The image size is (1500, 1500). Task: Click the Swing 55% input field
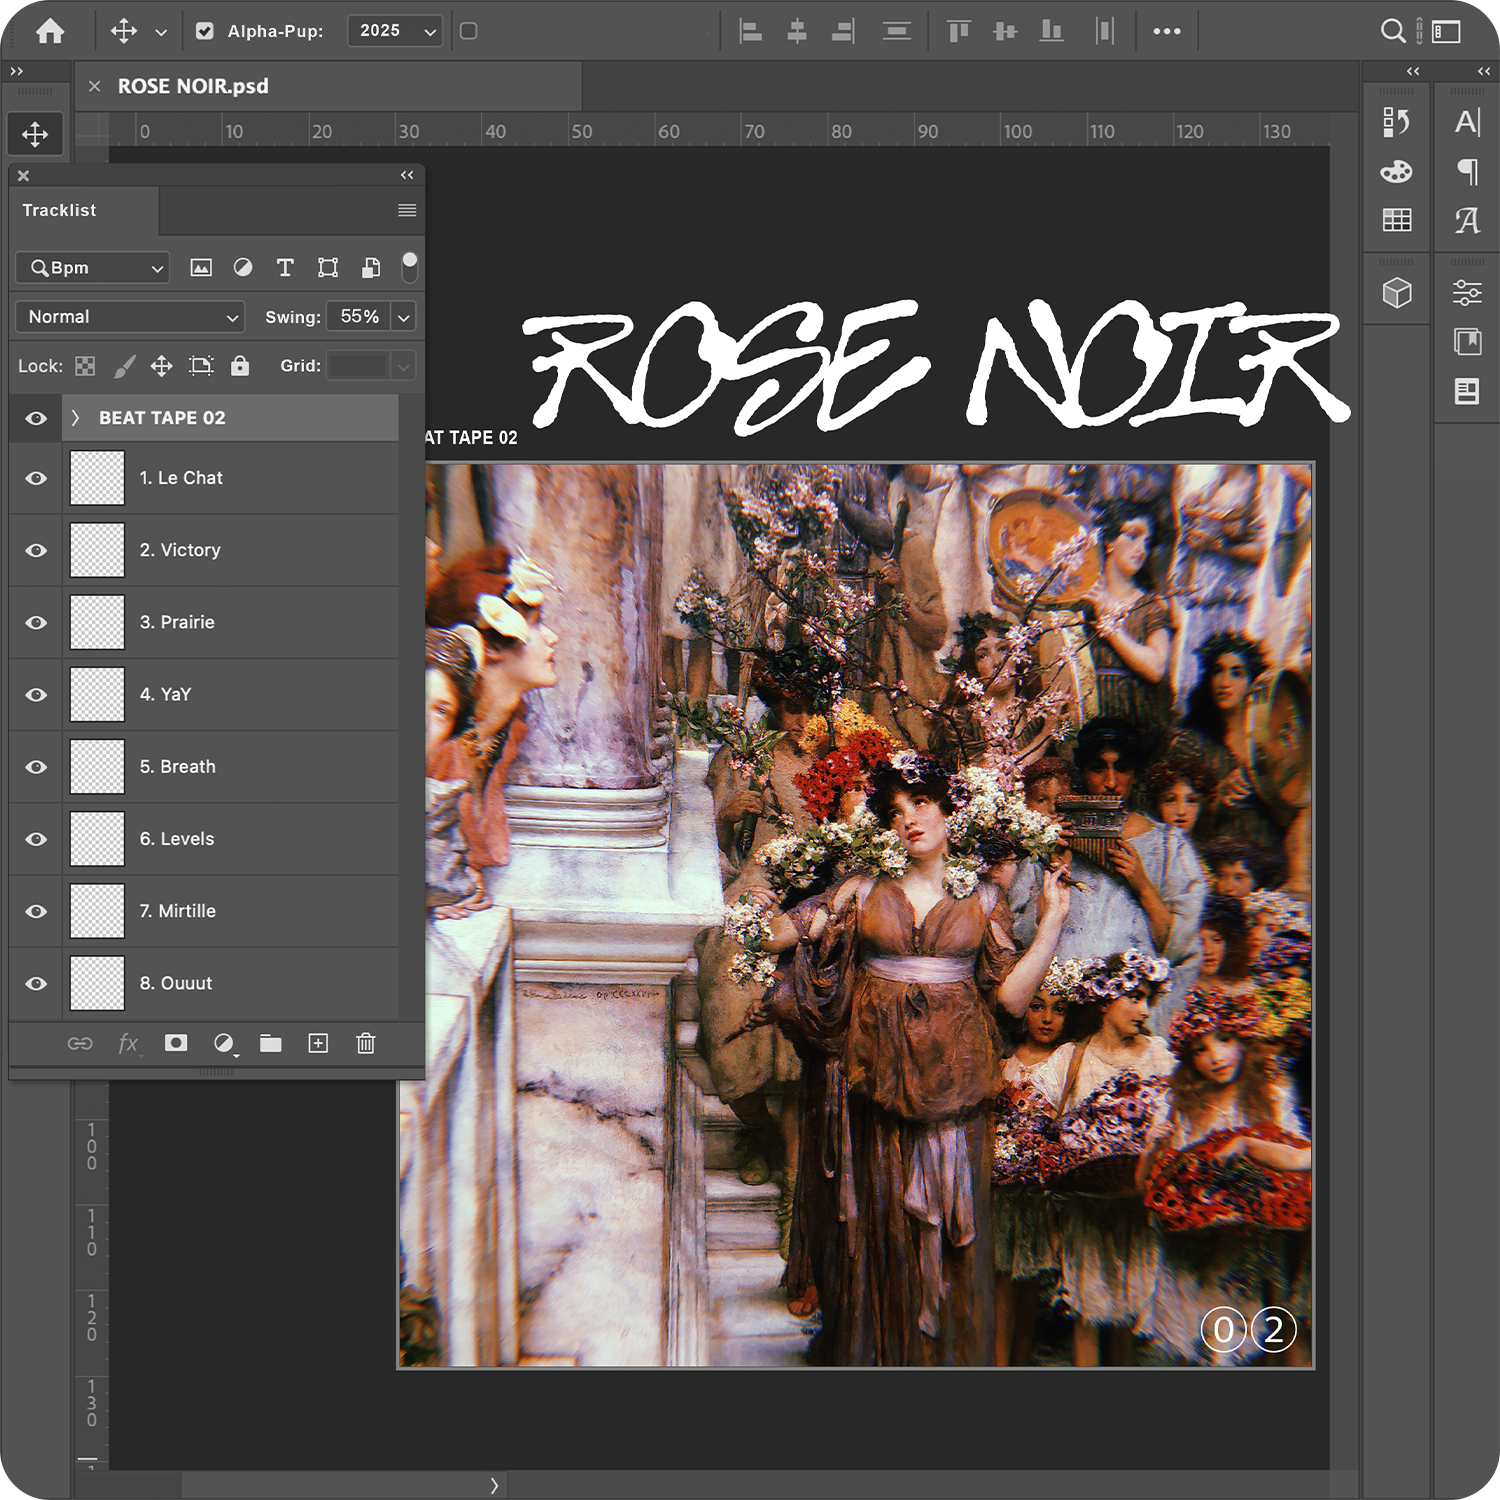[359, 317]
